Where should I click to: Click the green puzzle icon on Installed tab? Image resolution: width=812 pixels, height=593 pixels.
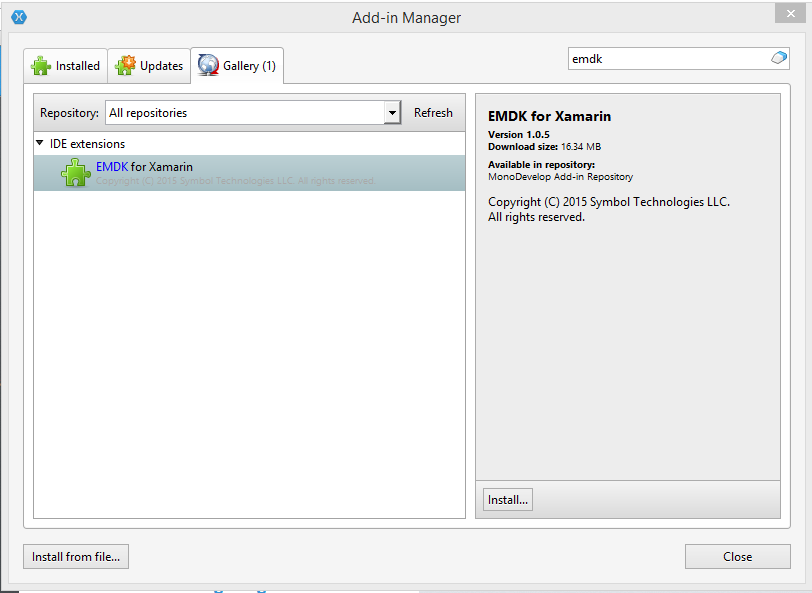(41, 66)
